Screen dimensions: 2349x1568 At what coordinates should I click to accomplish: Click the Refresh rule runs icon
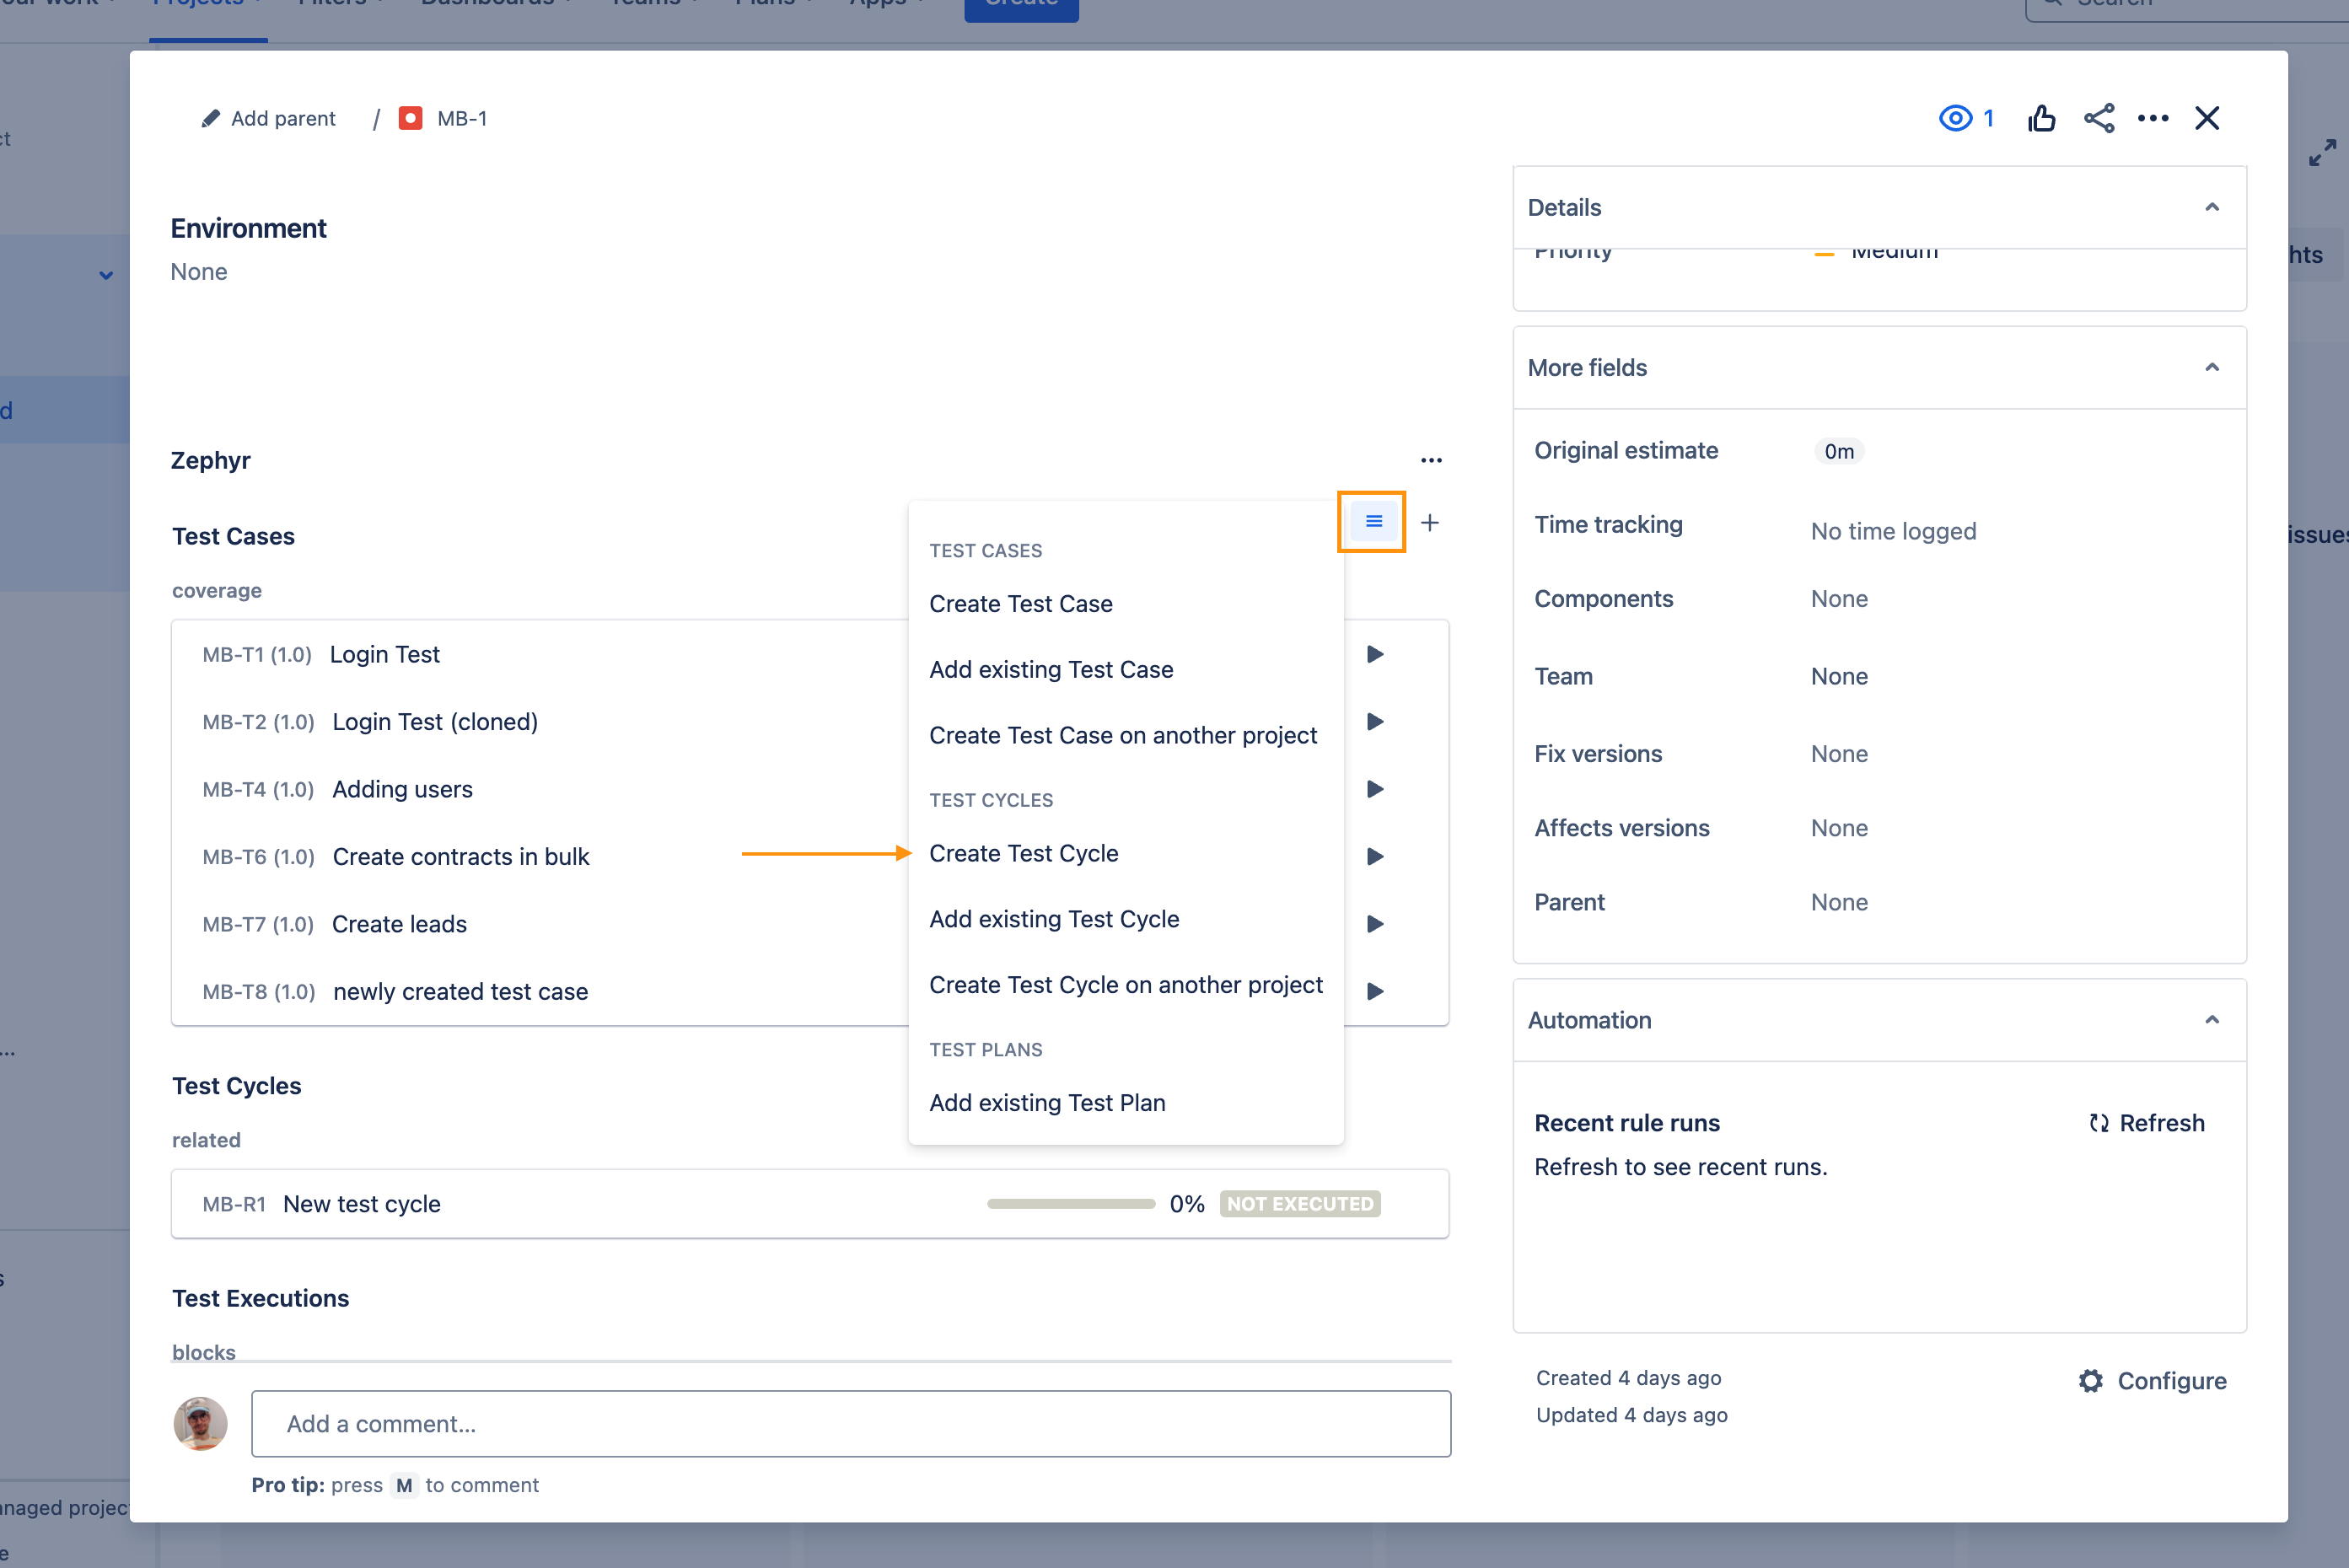coord(2098,1123)
